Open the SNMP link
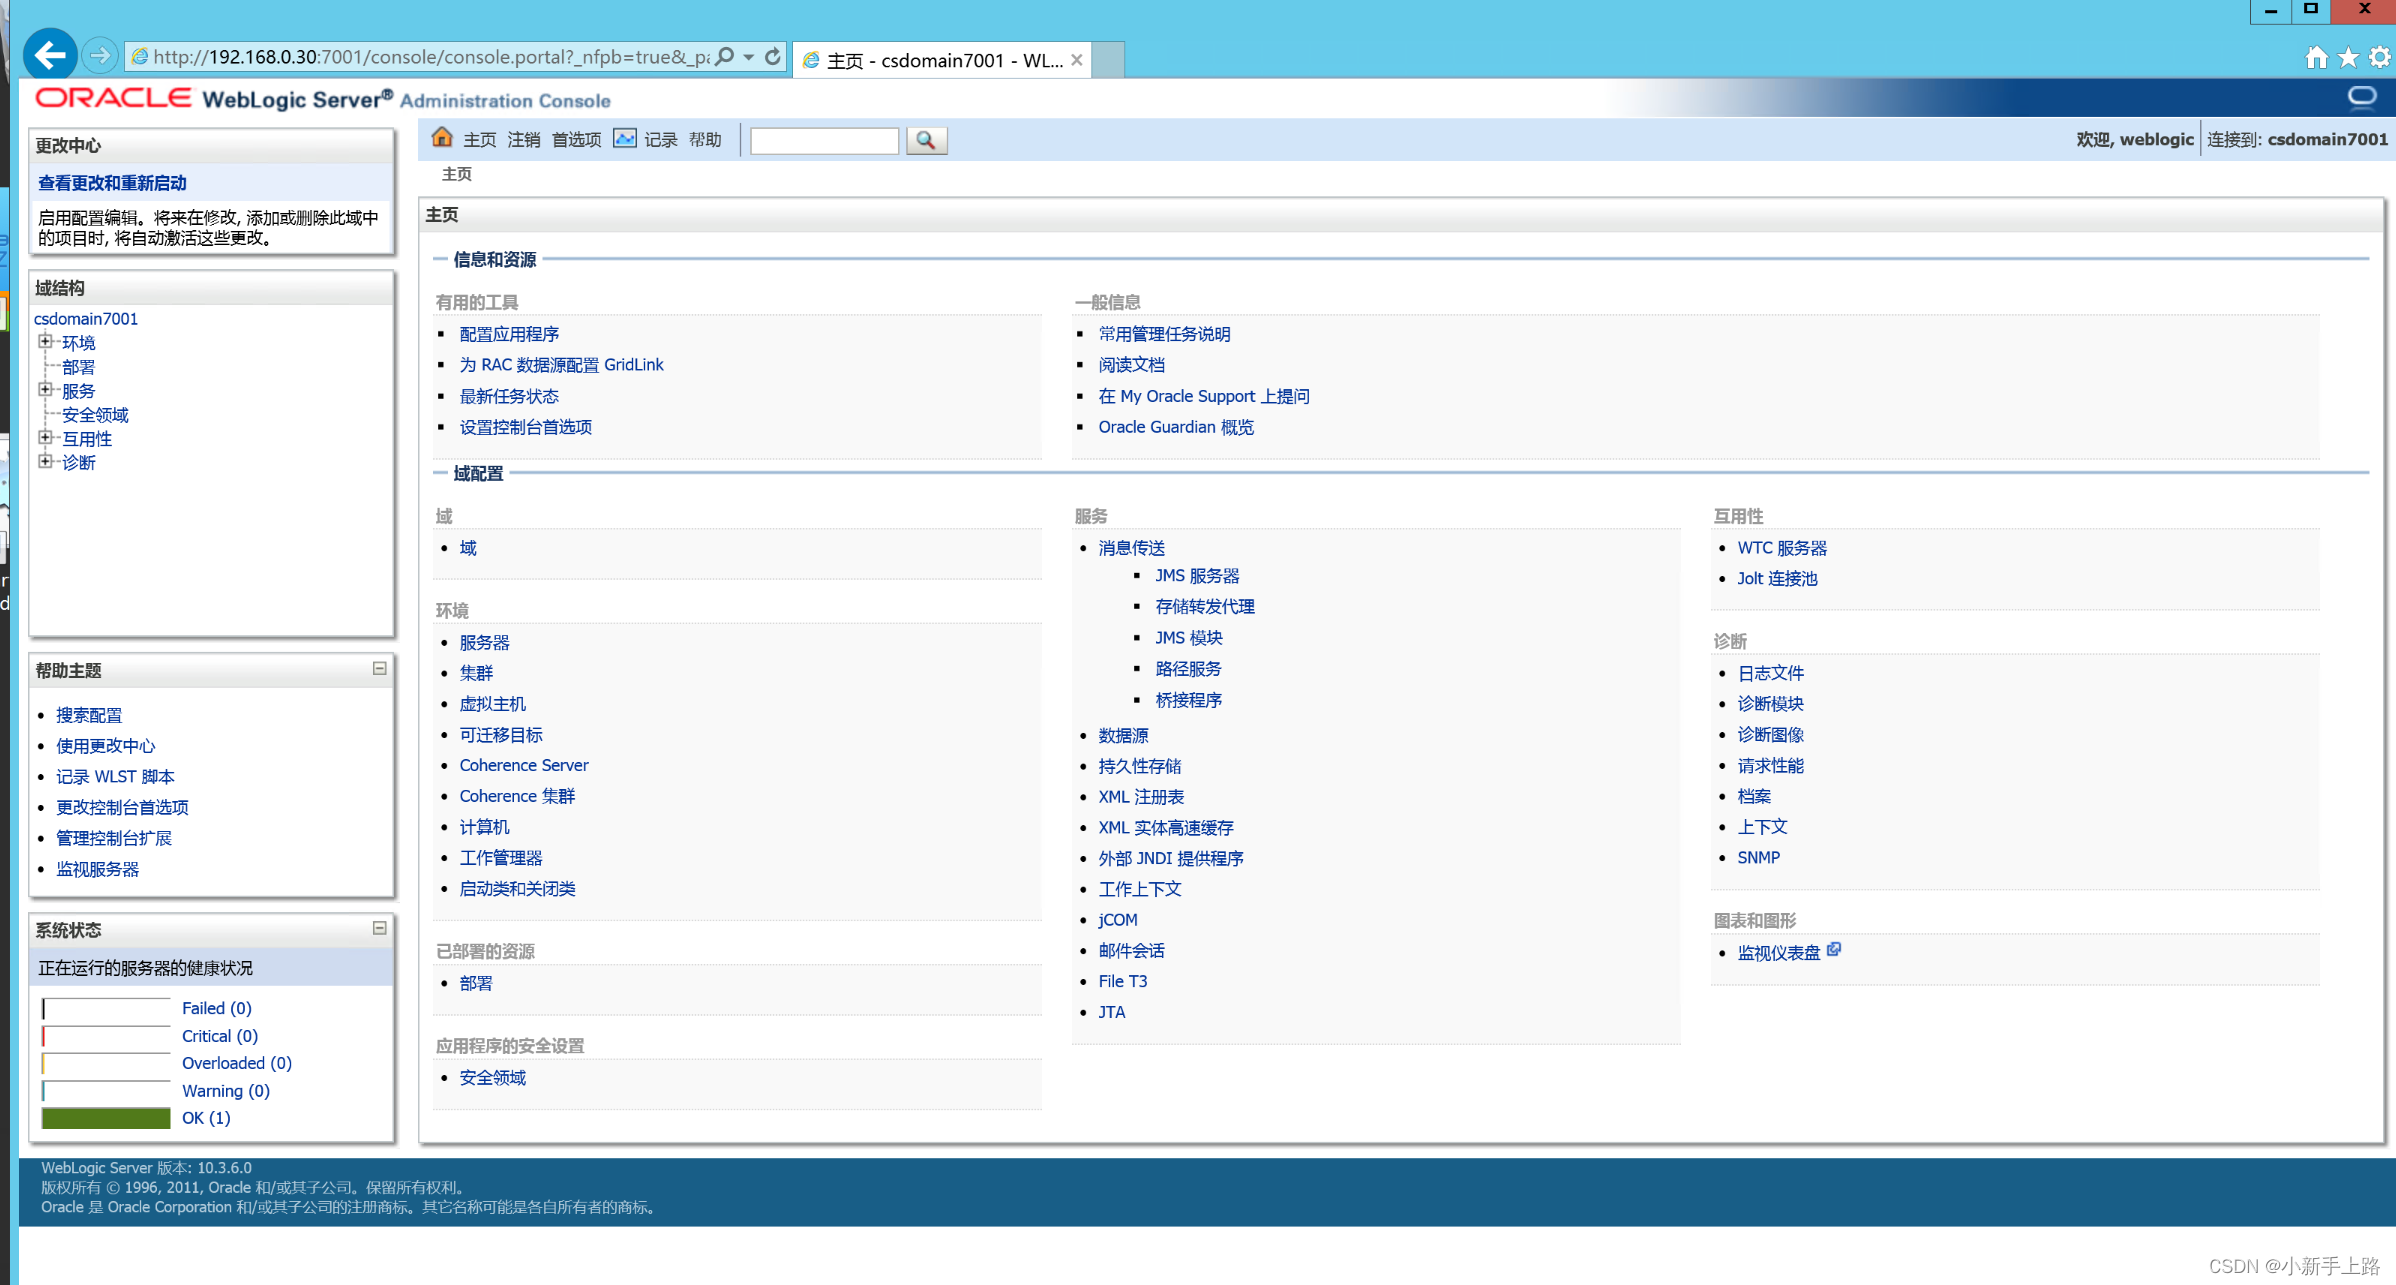 tap(1758, 857)
